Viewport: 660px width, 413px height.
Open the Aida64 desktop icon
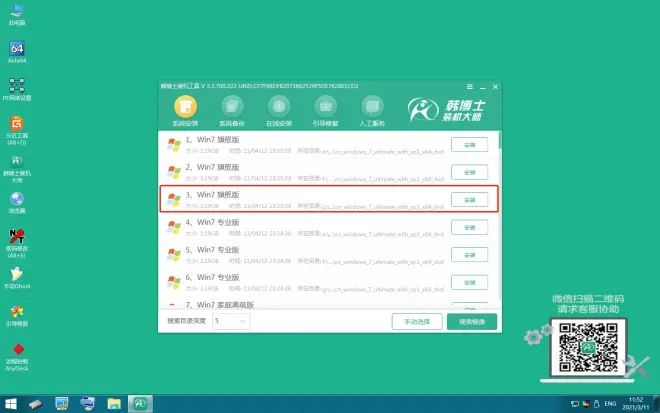coord(17,52)
